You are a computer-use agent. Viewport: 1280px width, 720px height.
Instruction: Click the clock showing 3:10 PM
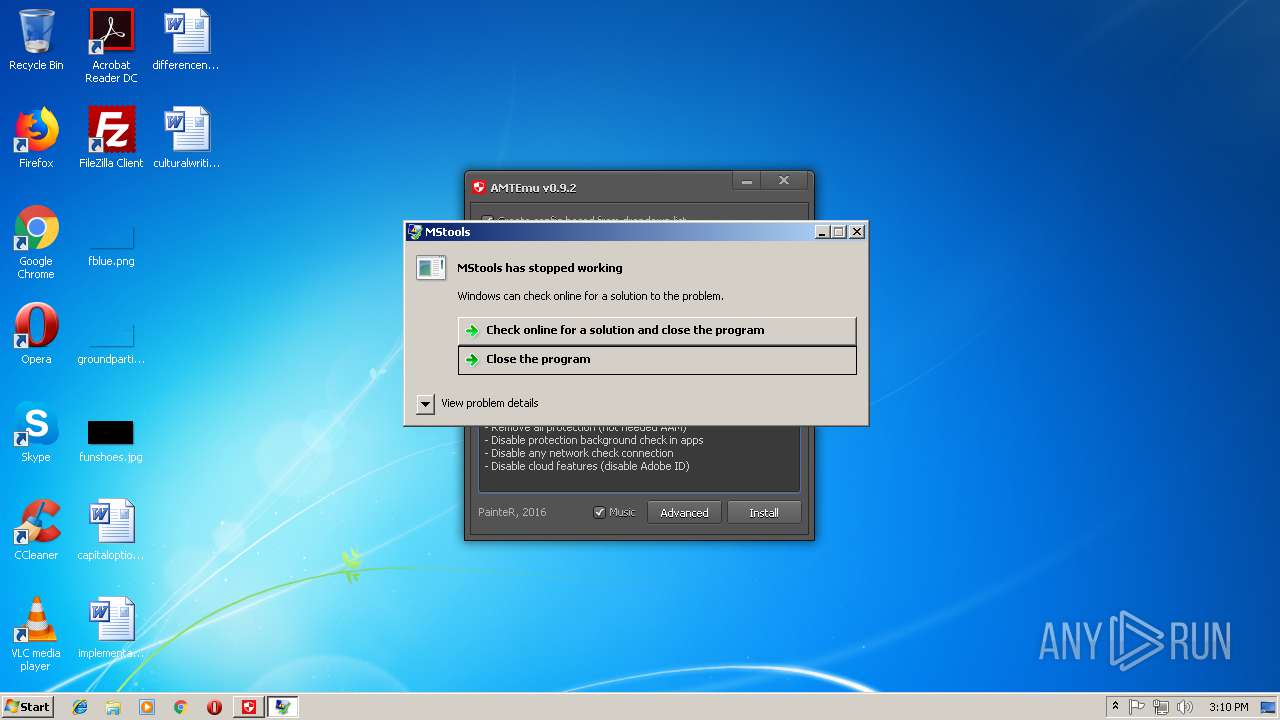(1228, 707)
